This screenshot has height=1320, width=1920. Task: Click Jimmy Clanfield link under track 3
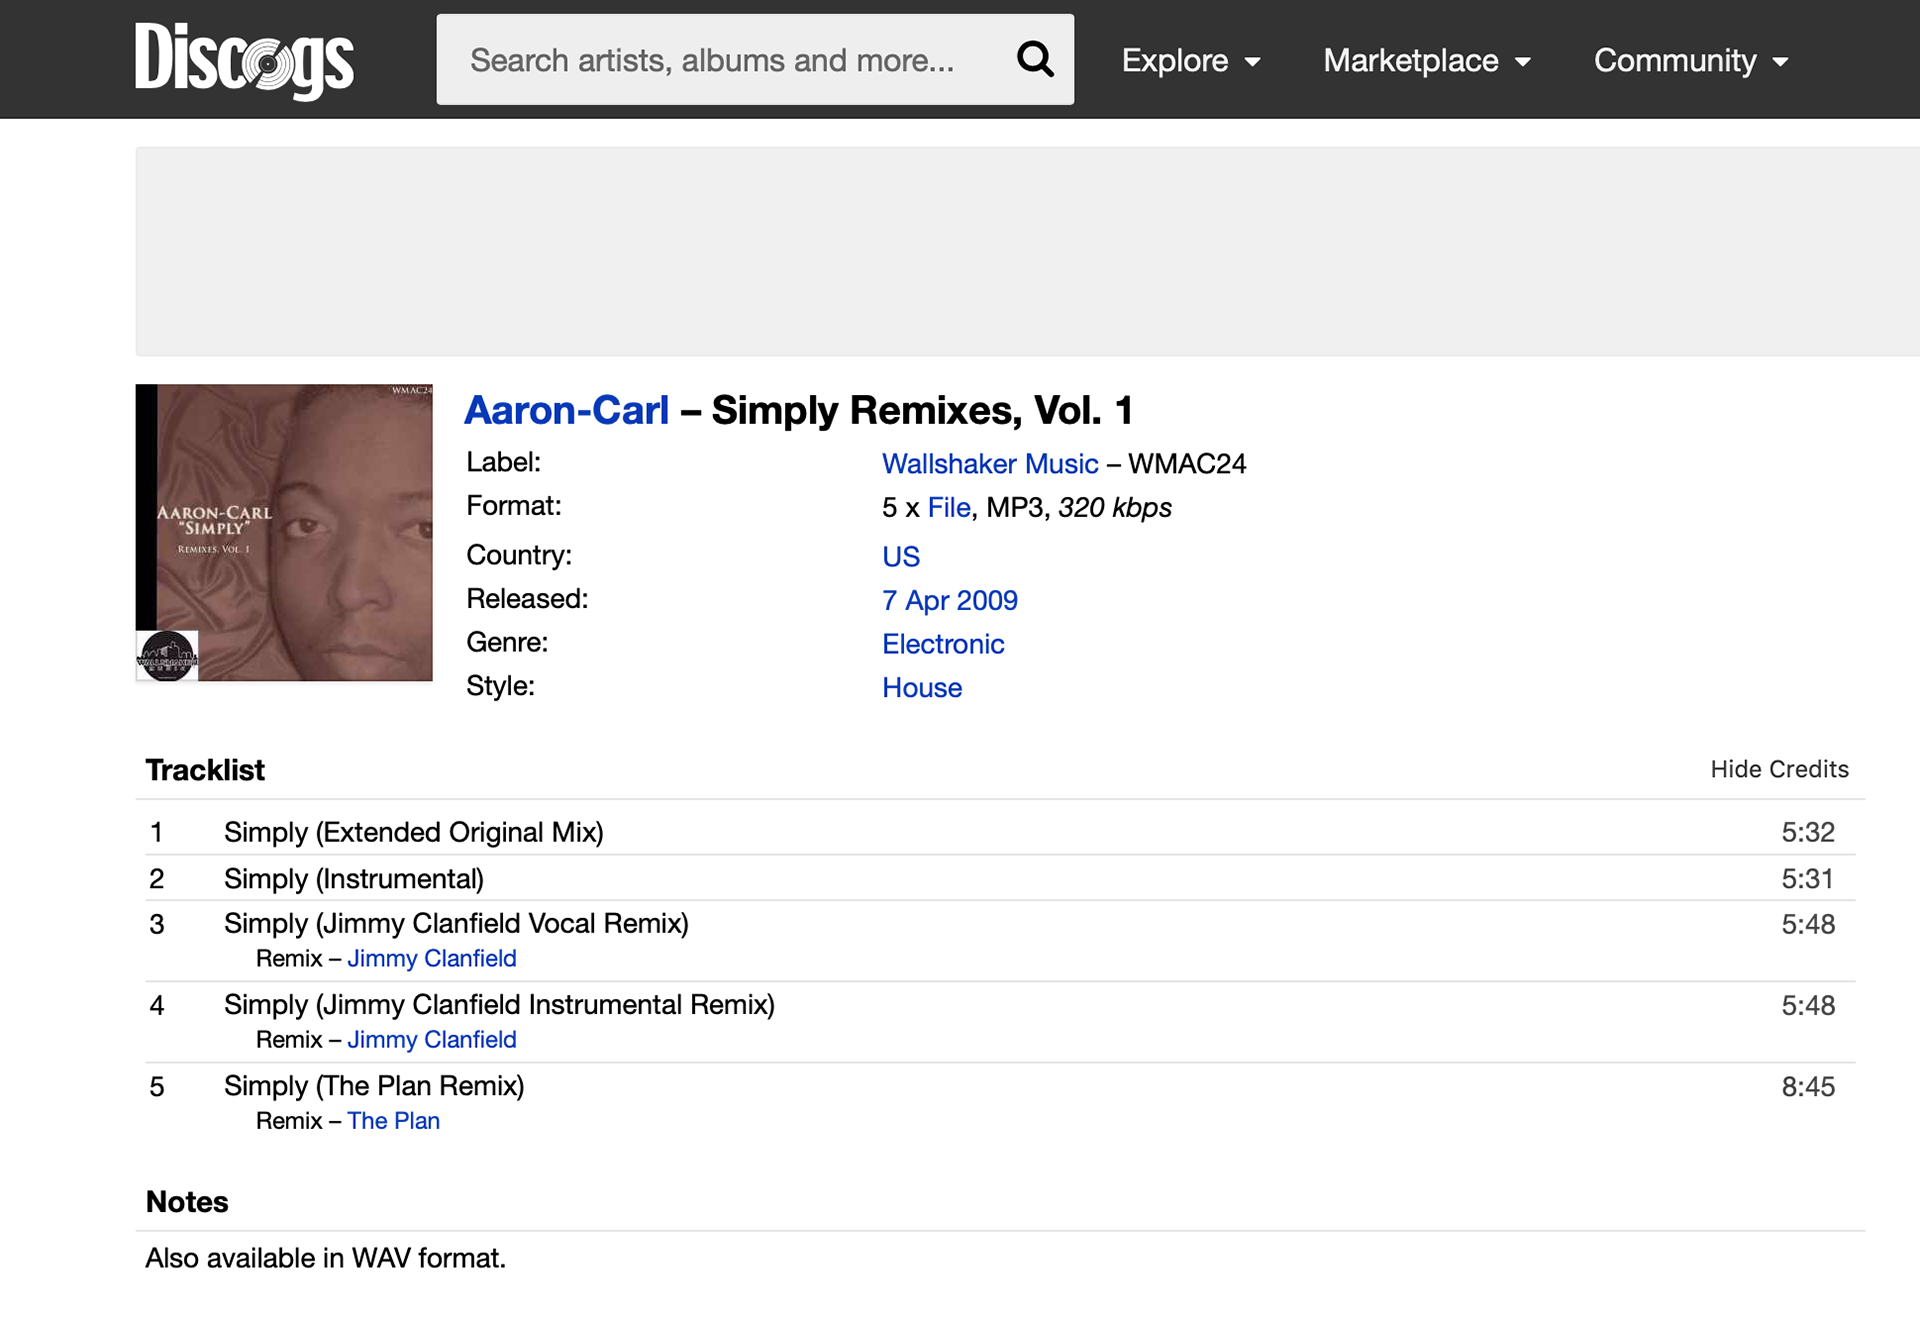[x=431, y=959]
